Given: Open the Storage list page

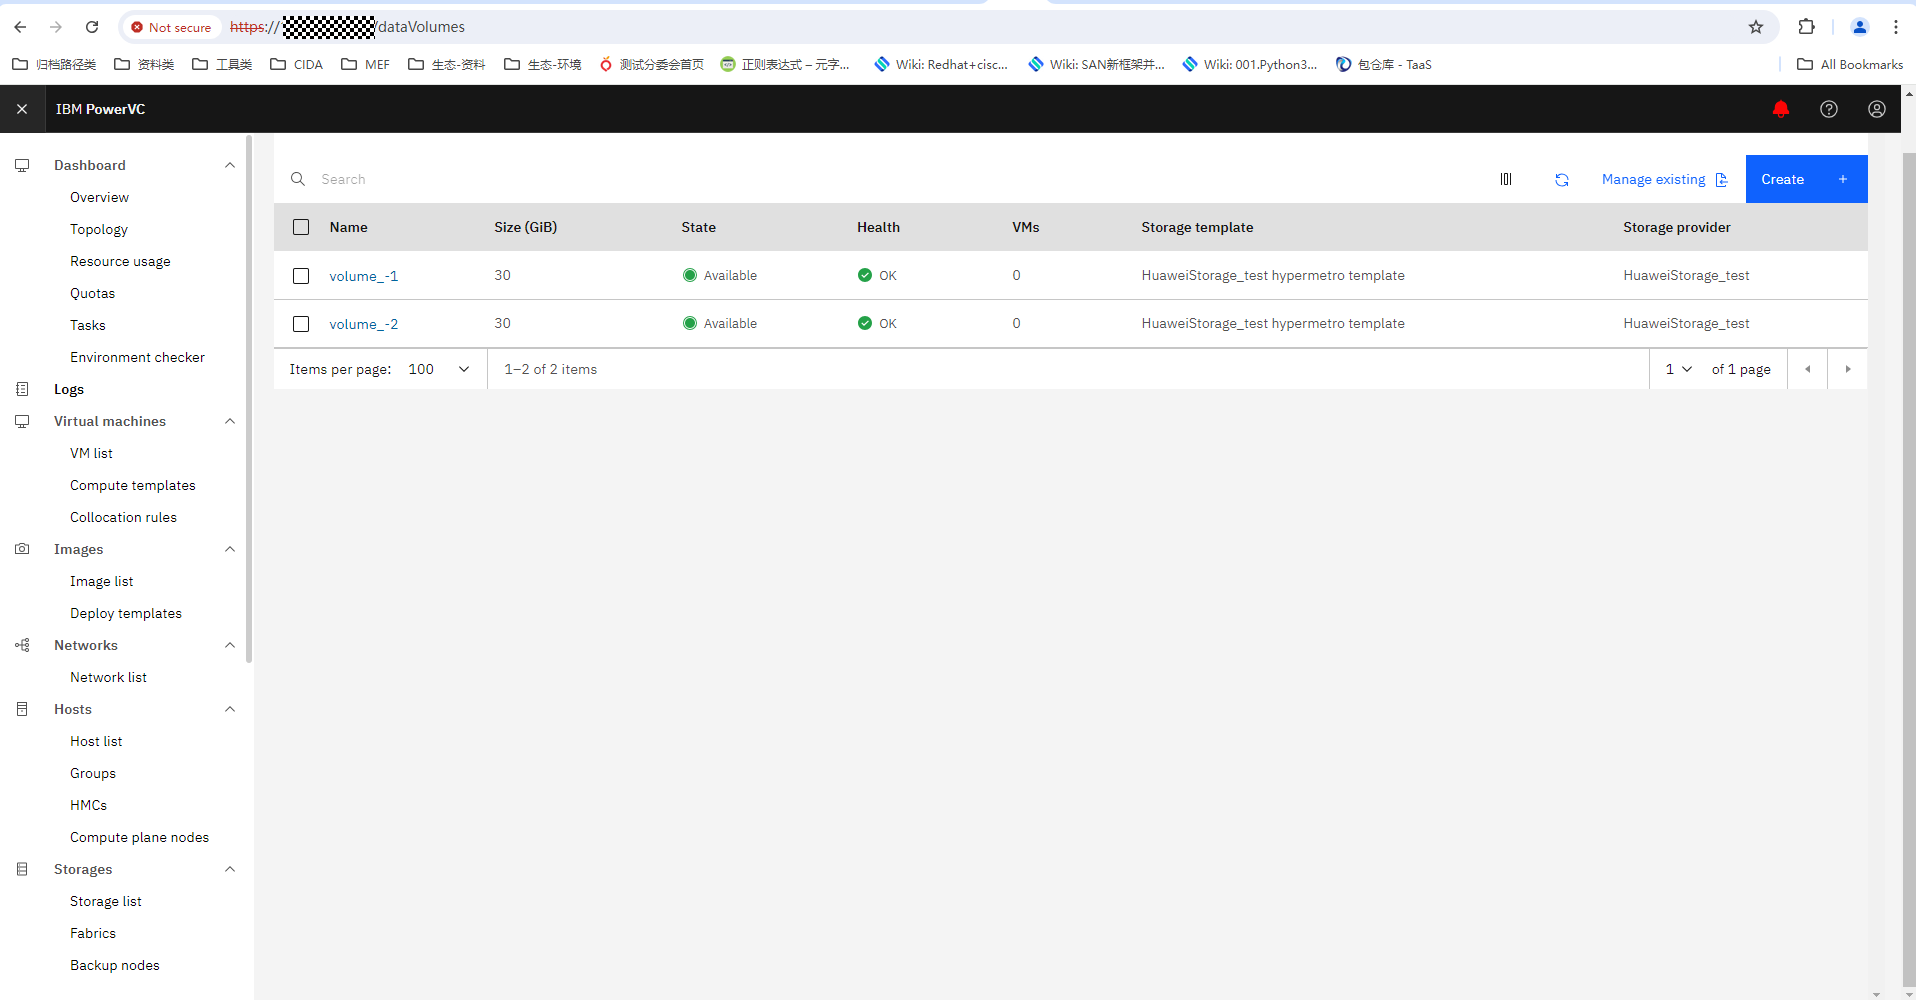Looking at the screenshot, I should click(x=106, y=901).
